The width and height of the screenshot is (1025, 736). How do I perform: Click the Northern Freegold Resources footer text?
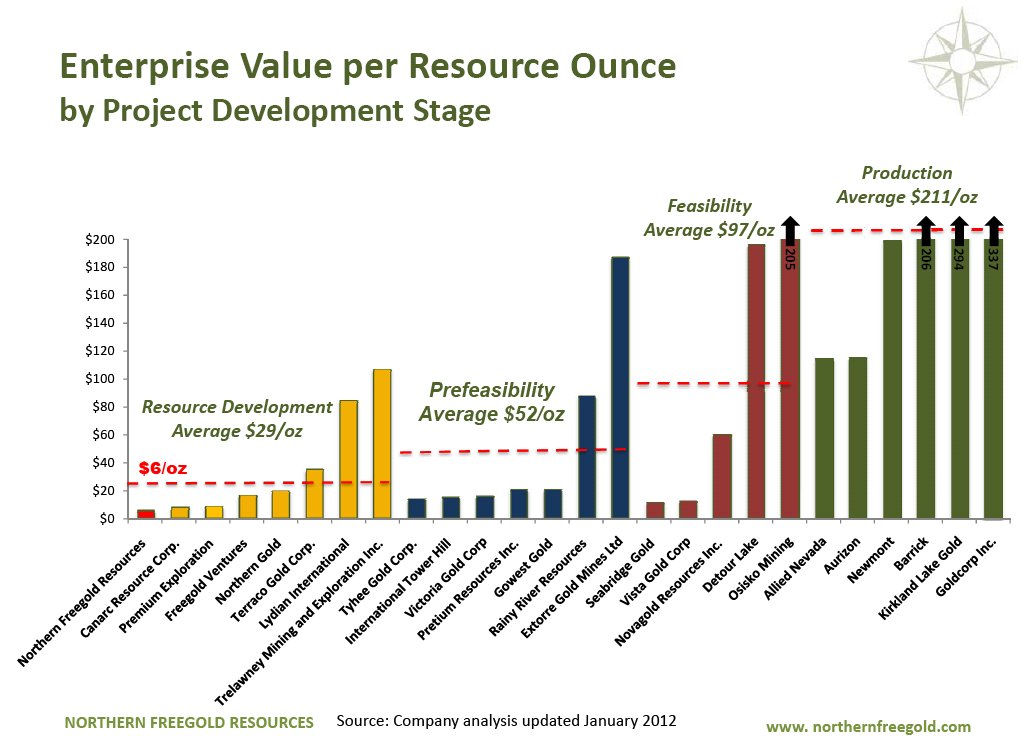tap(189, 722)
